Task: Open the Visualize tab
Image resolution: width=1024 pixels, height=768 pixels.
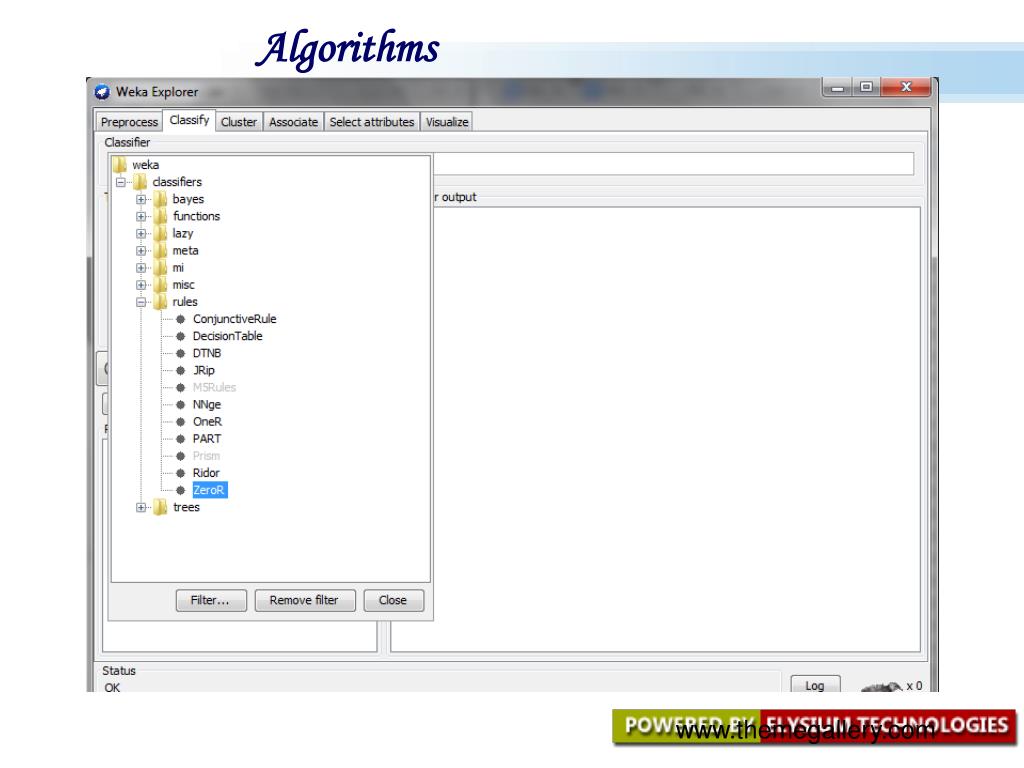Action: coord(447,122)
